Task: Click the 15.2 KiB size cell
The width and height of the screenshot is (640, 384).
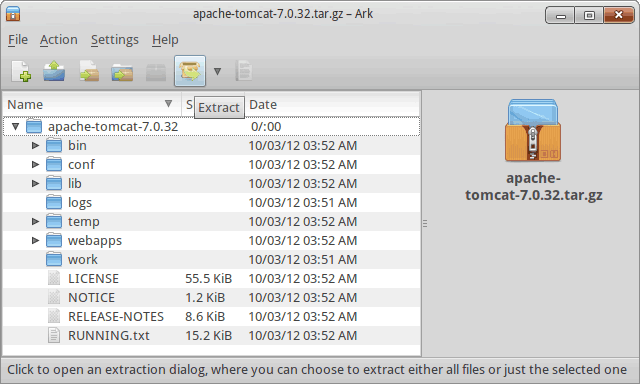Action: click(x=209, y=335)
